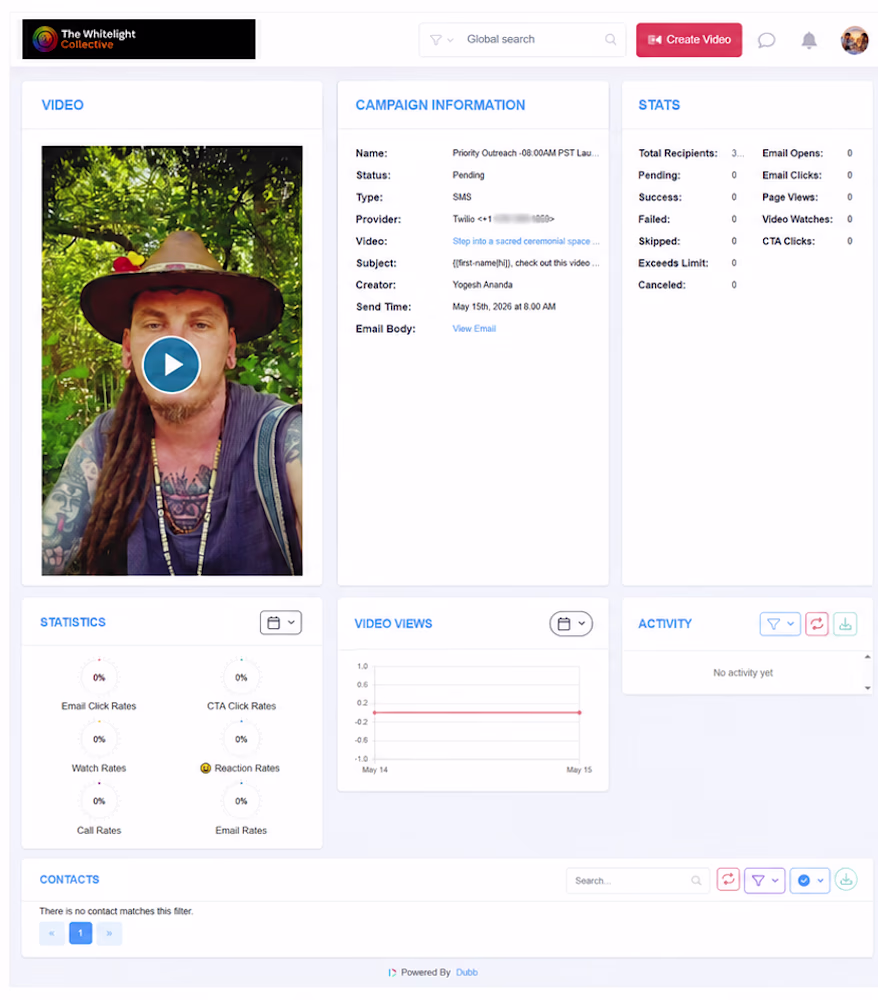Download the Contacts list

pos(845,880)
